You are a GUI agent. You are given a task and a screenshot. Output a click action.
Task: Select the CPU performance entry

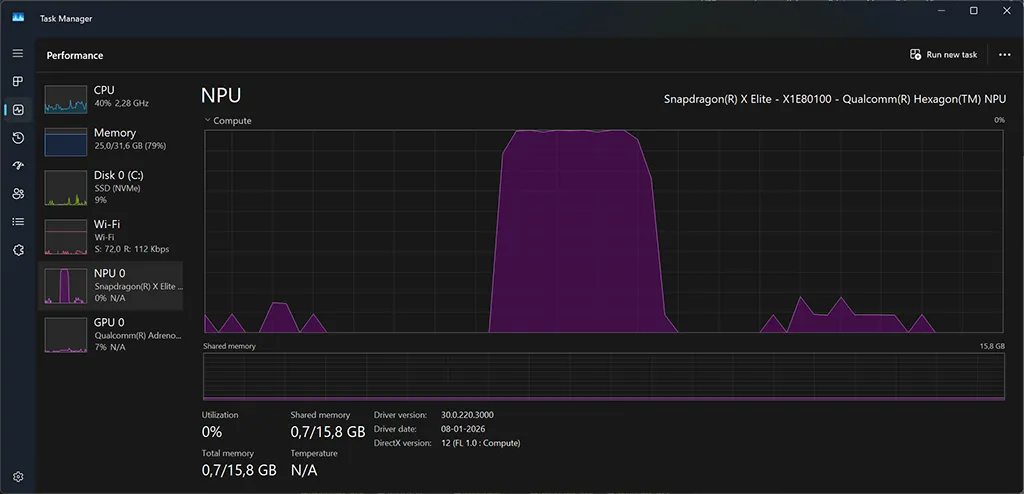(x=110, y=97)
